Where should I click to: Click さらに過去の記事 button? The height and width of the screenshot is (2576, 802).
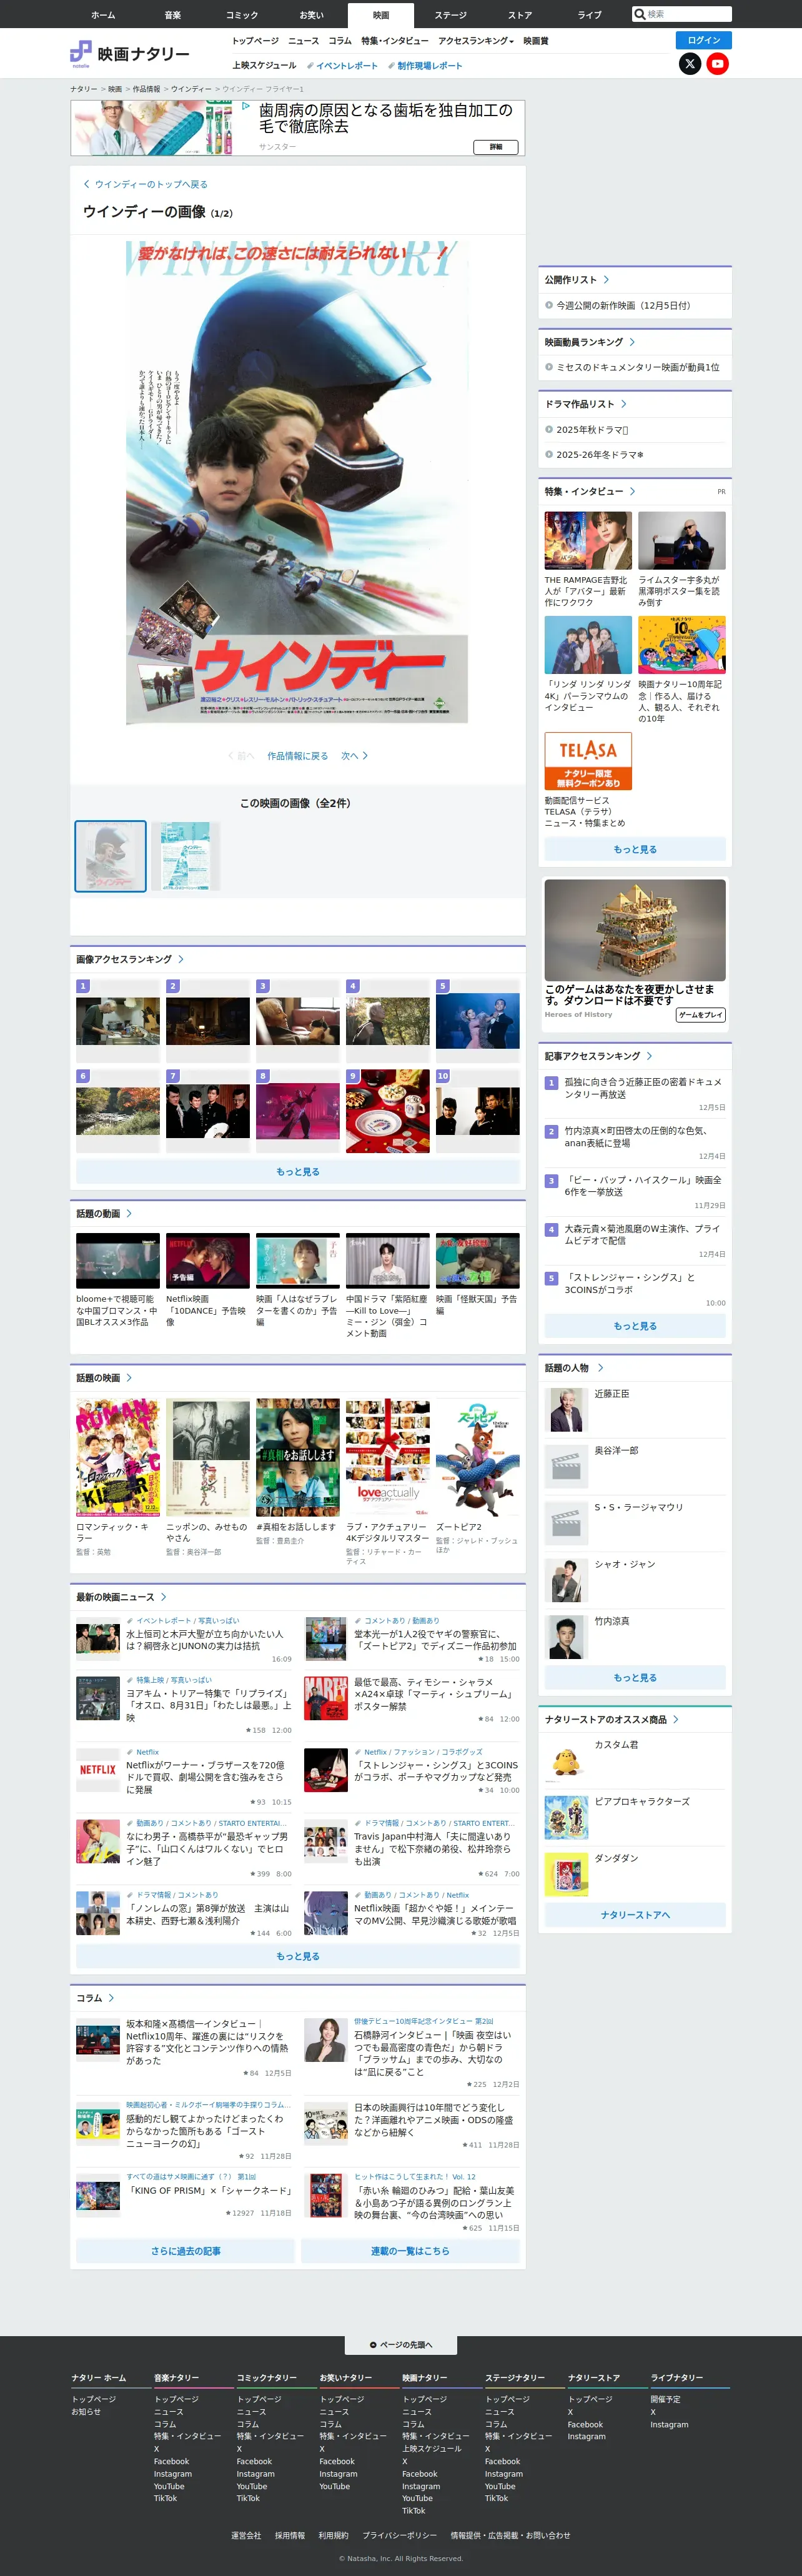[186, 2251]
